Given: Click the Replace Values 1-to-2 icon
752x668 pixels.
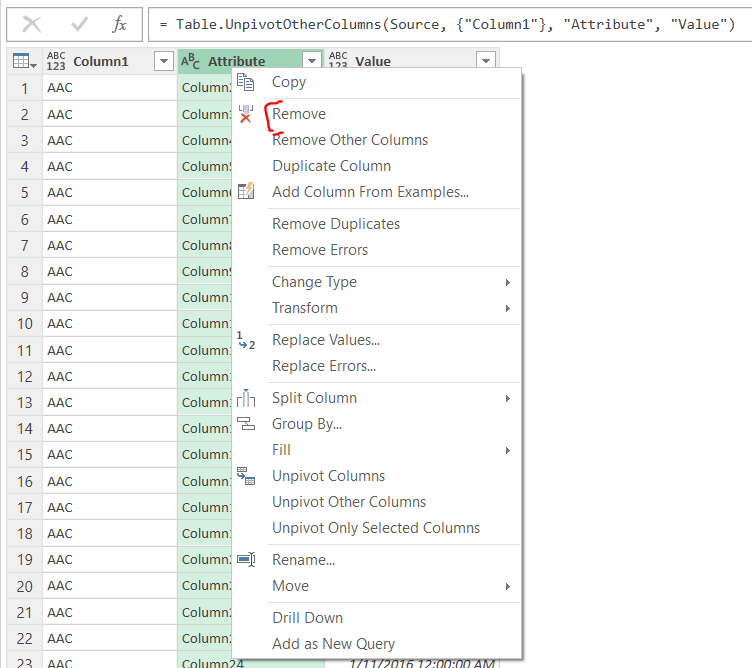Looking at the screenshot, I should point(246,340).
